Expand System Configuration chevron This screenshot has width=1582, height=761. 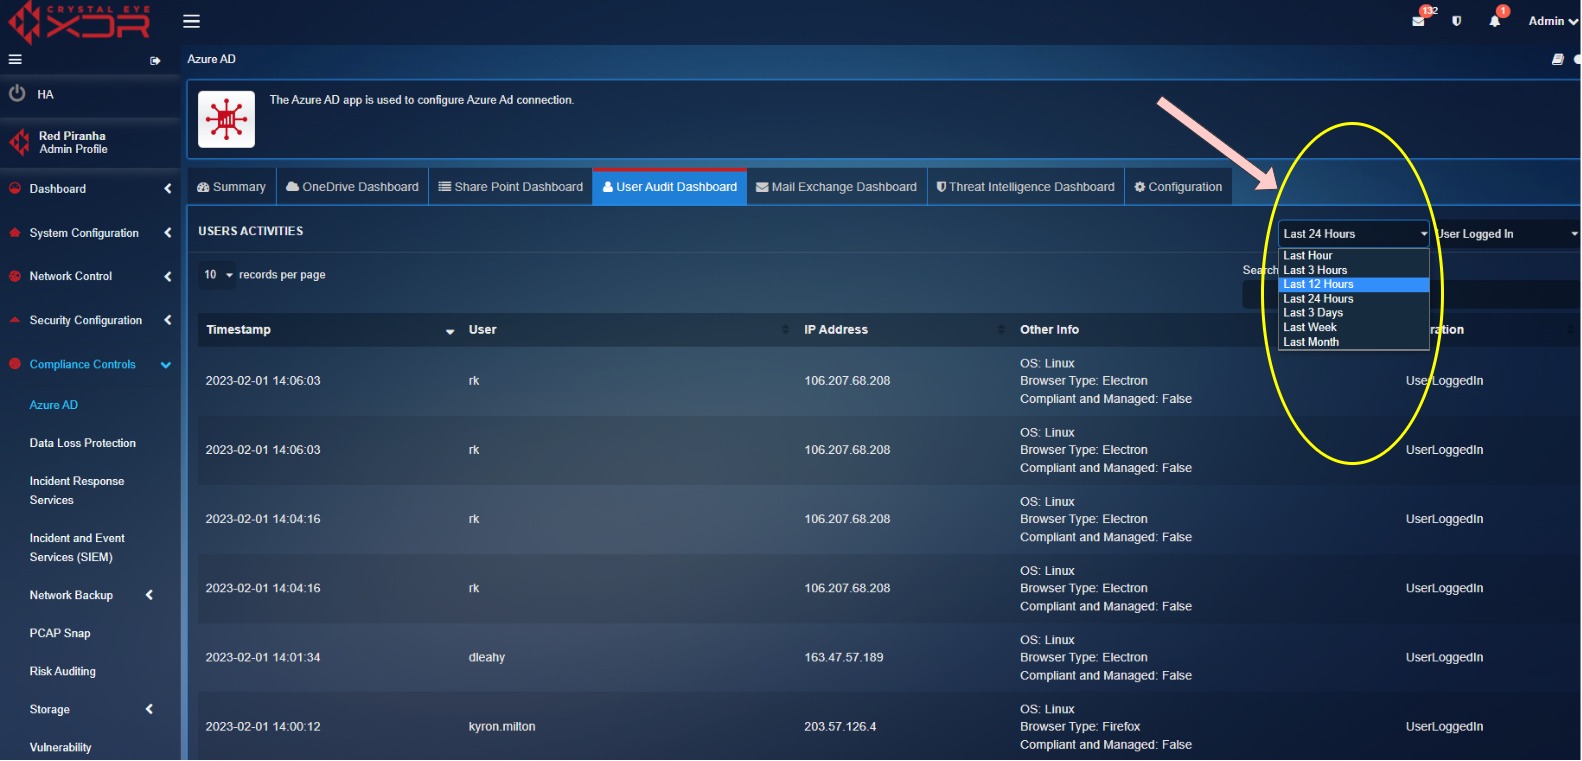click(x=167, y=233)
